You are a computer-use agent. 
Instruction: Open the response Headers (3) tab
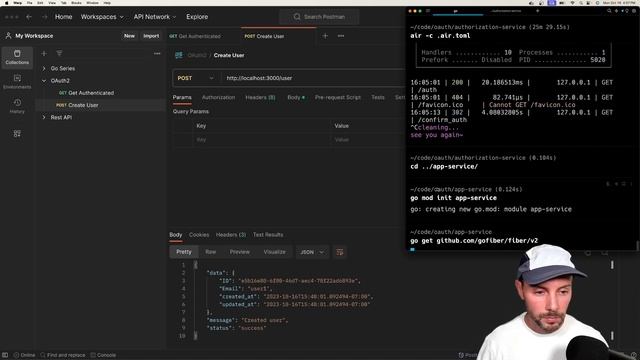(231, 235)
